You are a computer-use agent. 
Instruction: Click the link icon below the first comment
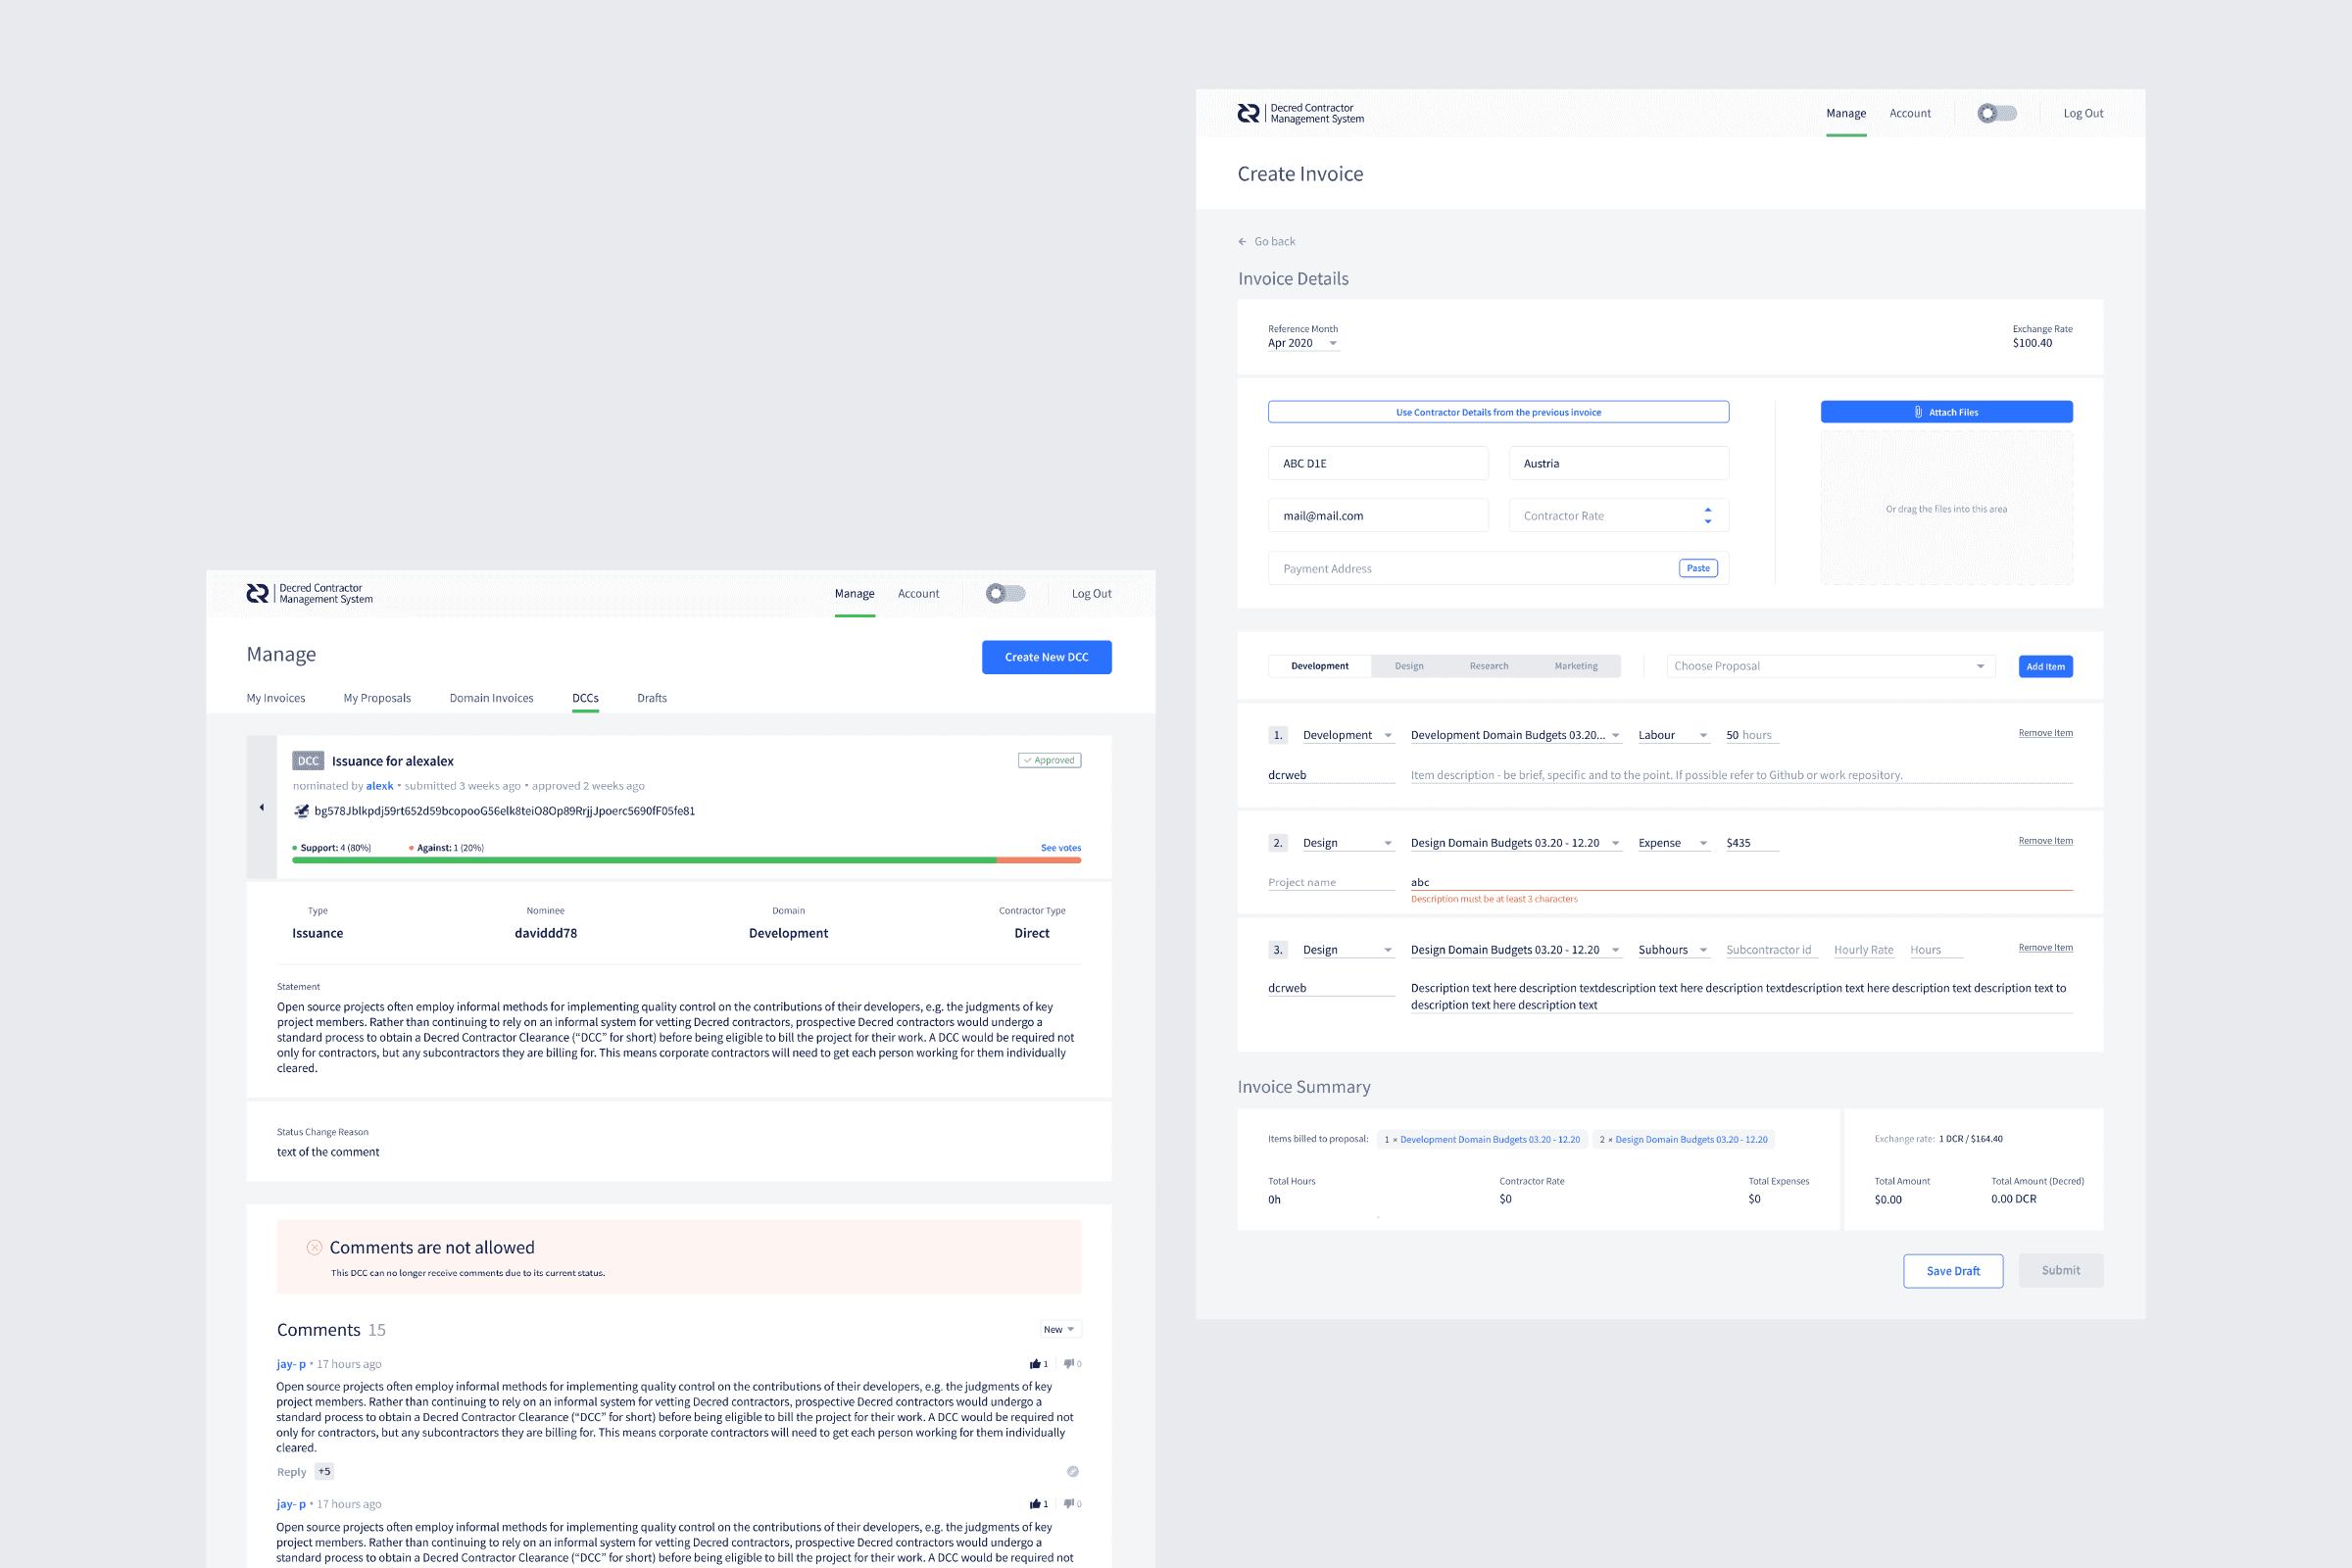pos(1072,1472)
